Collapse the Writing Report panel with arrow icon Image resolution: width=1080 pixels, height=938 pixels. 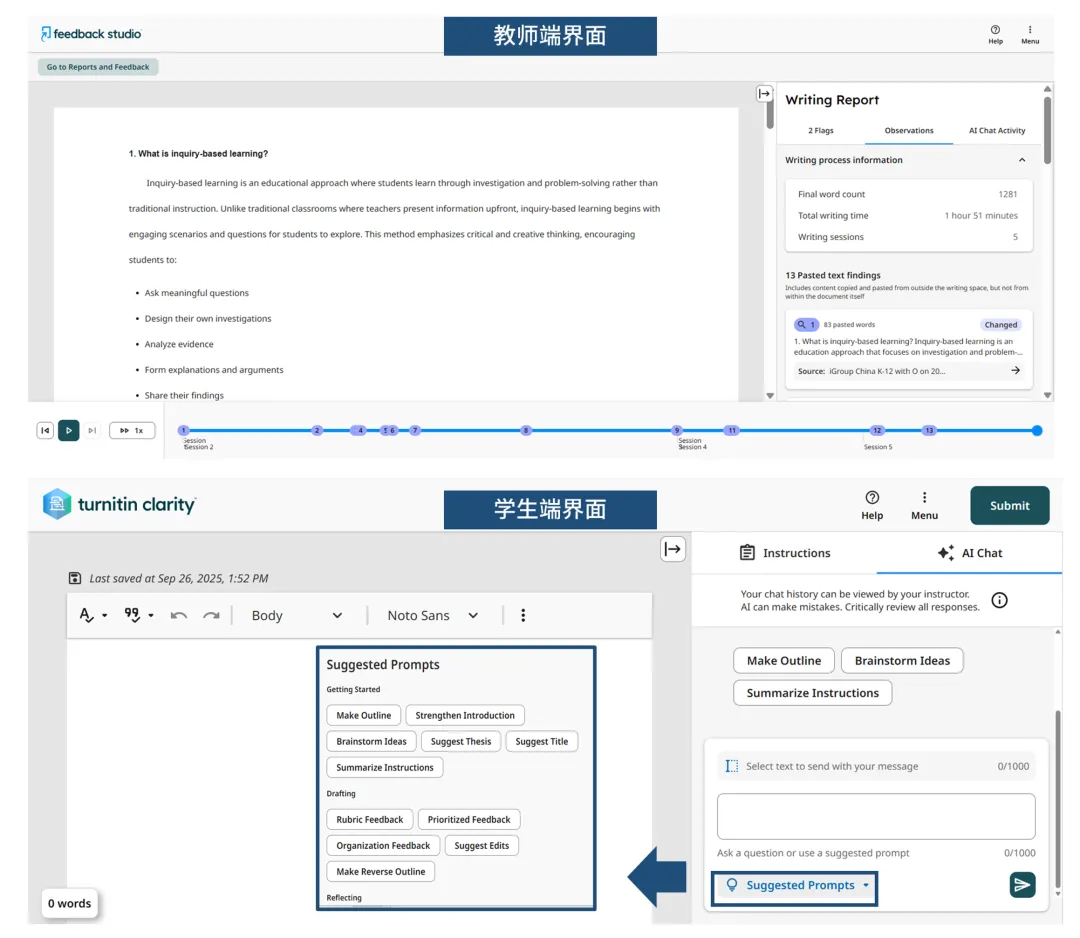coord(764,93)
